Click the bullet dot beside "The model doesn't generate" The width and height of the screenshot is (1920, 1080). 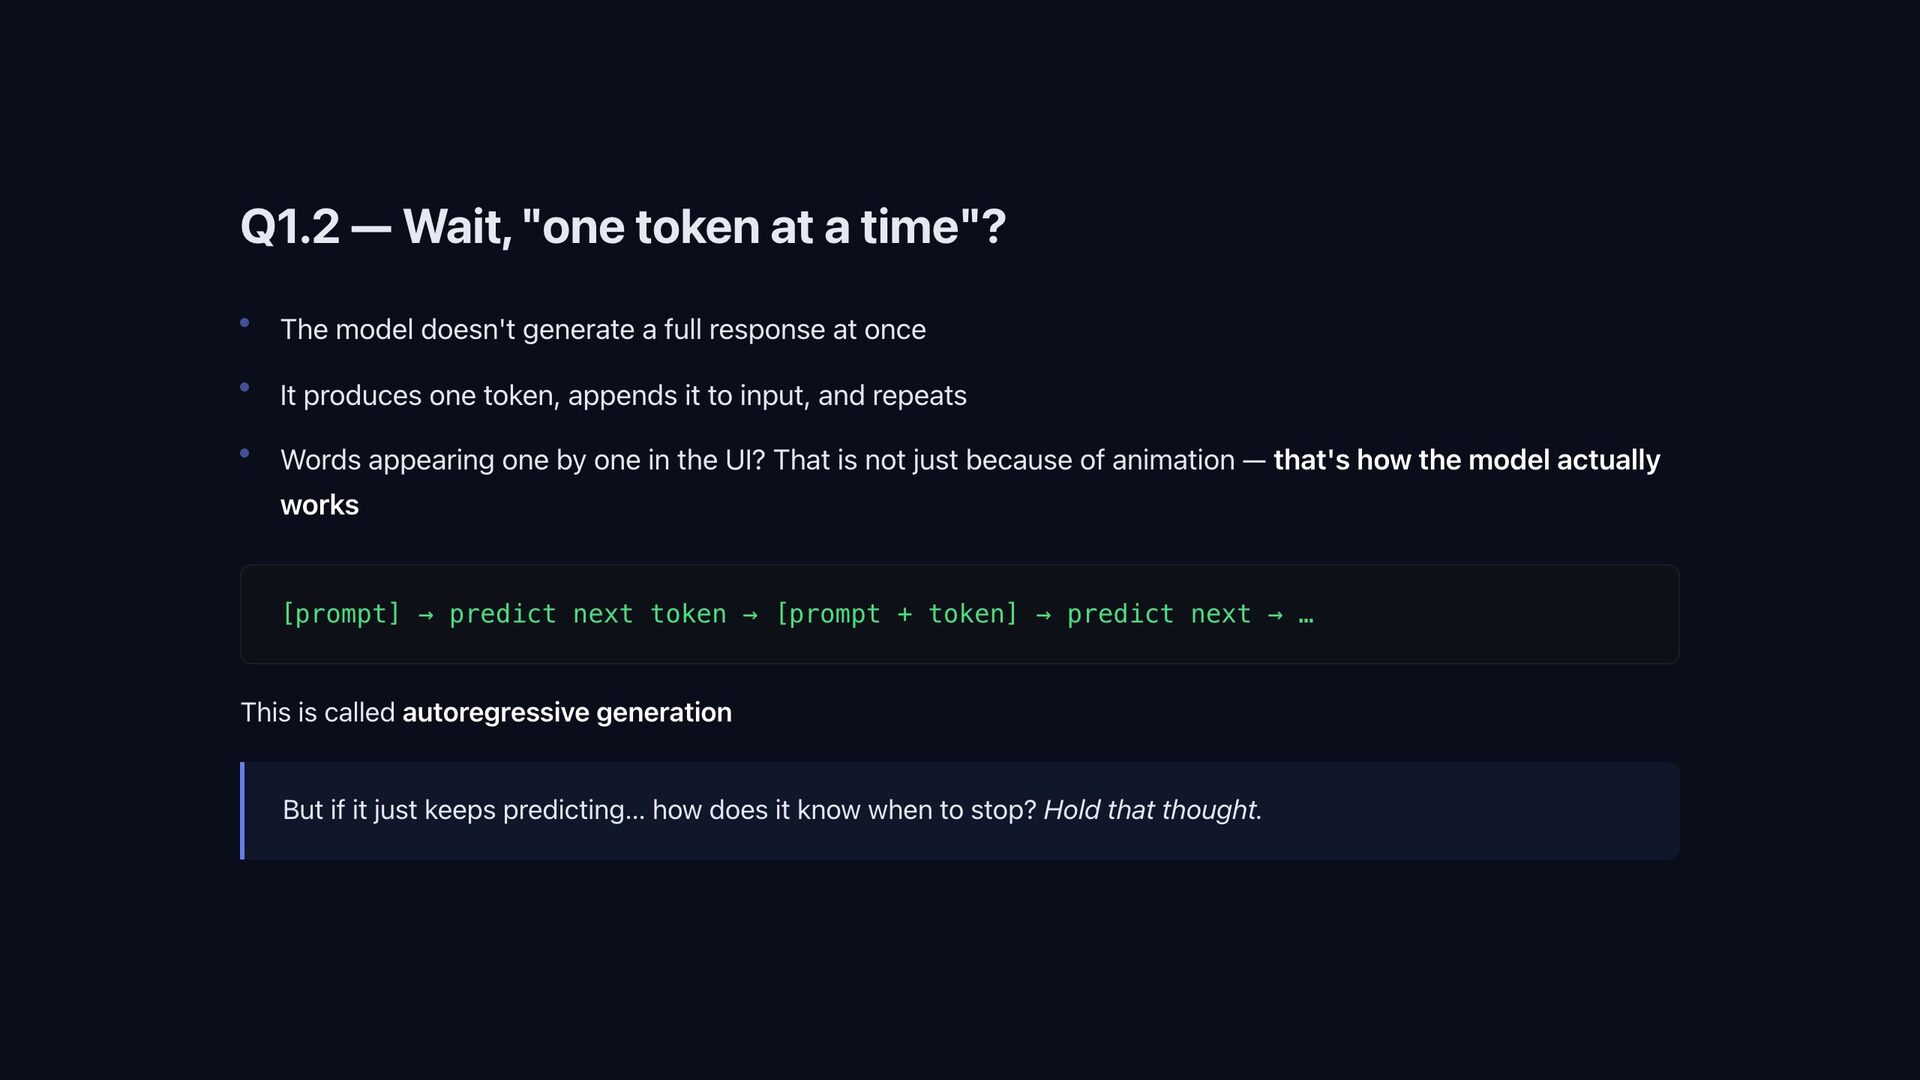244,323
